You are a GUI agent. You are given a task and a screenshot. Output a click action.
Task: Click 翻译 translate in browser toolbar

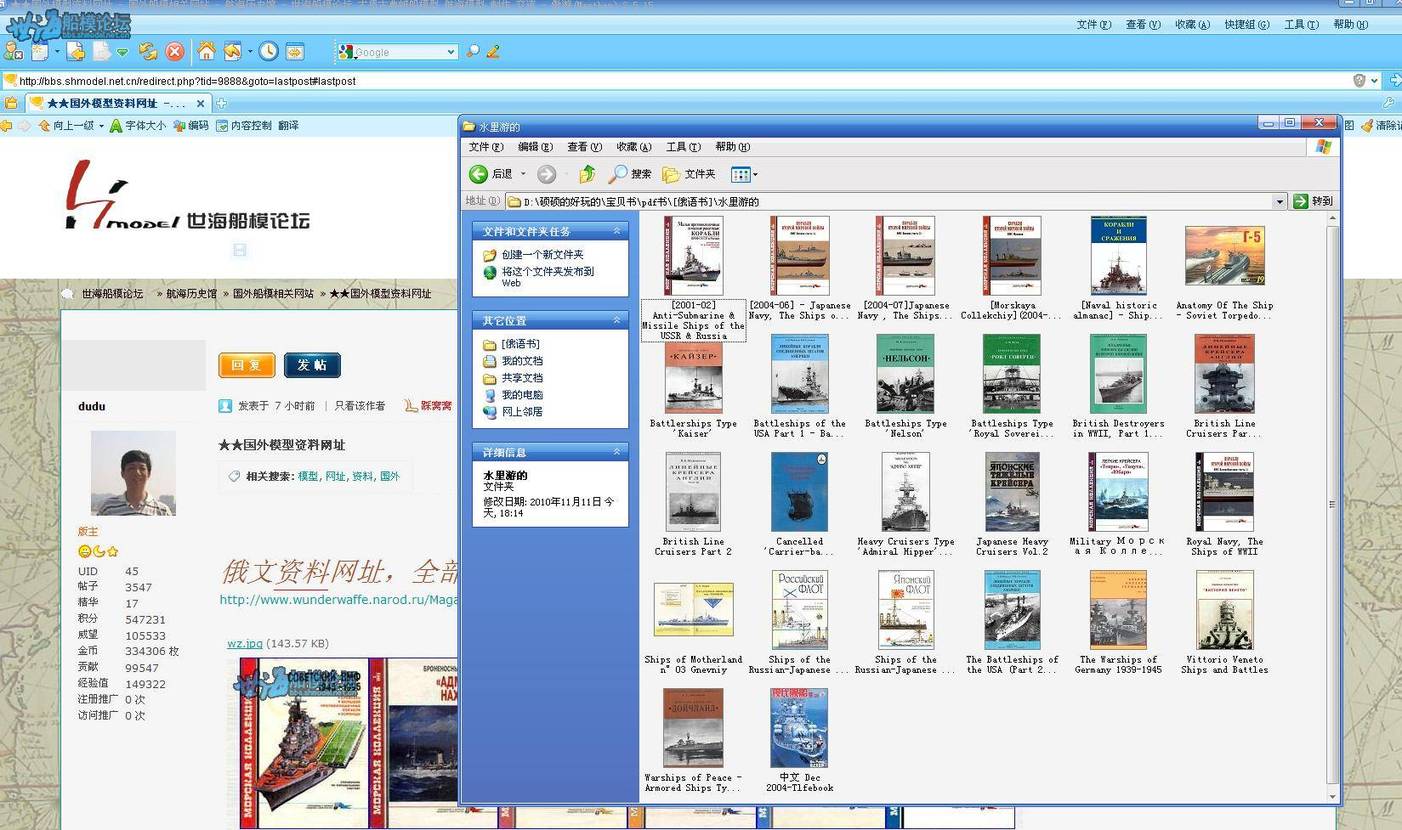pyautogui.click(x=288, y=125)
